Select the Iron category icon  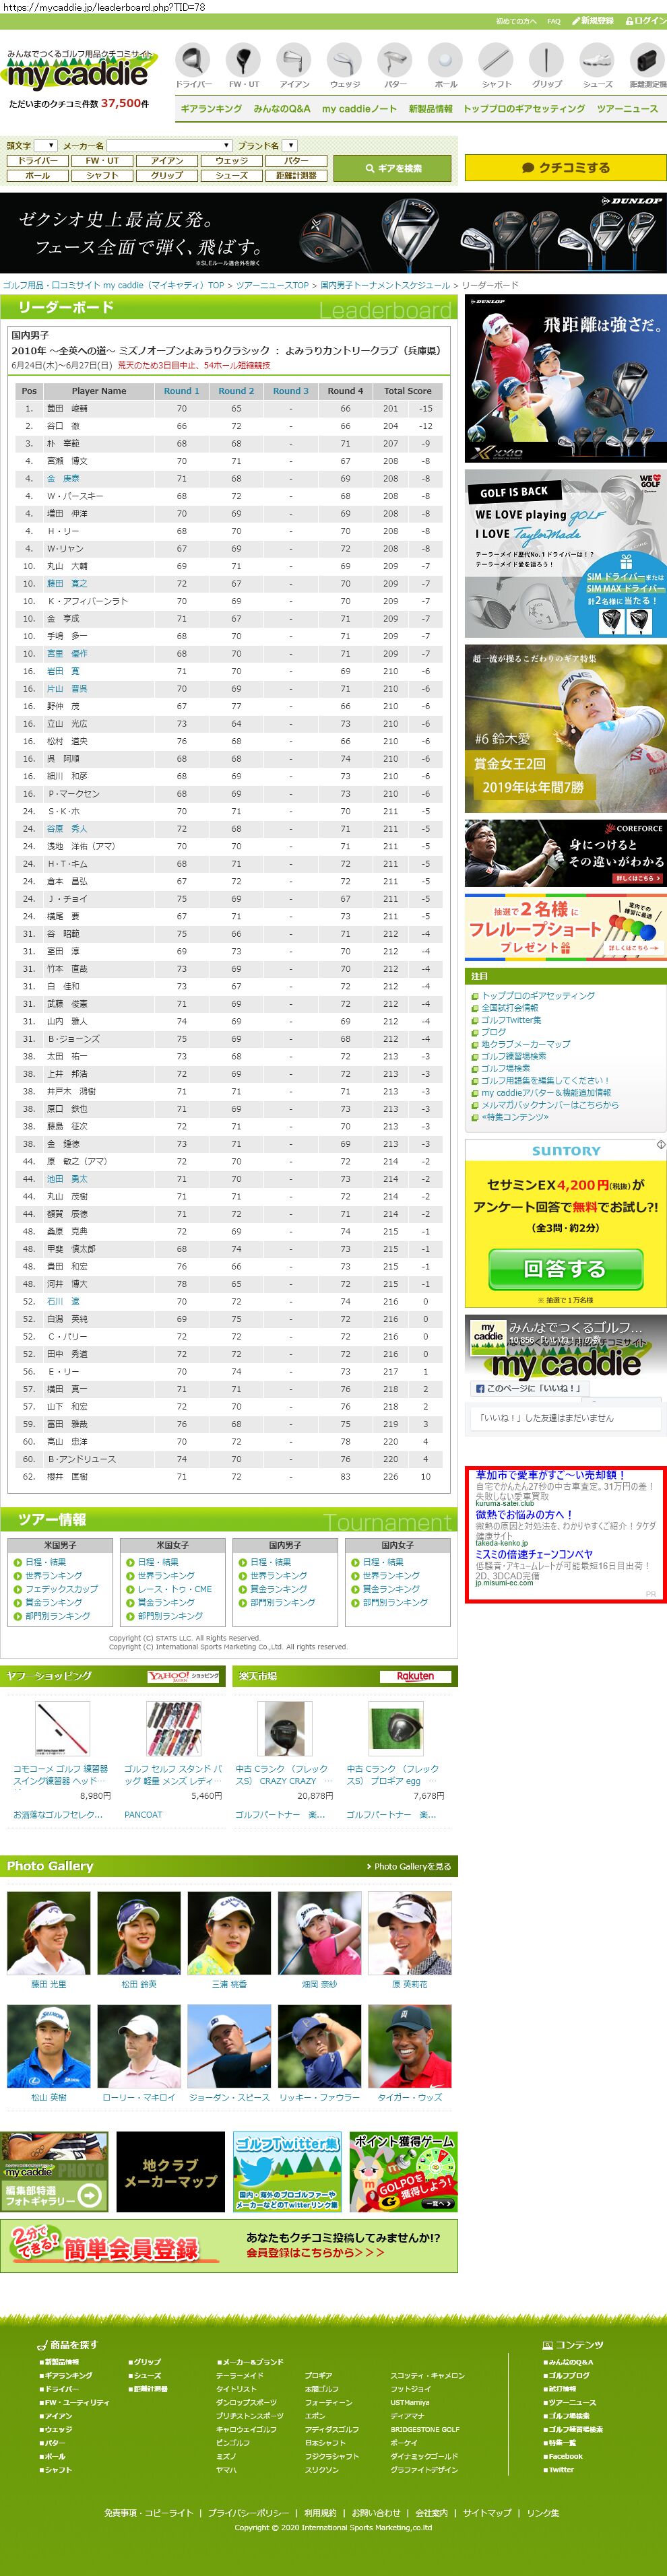click(294, 65)
